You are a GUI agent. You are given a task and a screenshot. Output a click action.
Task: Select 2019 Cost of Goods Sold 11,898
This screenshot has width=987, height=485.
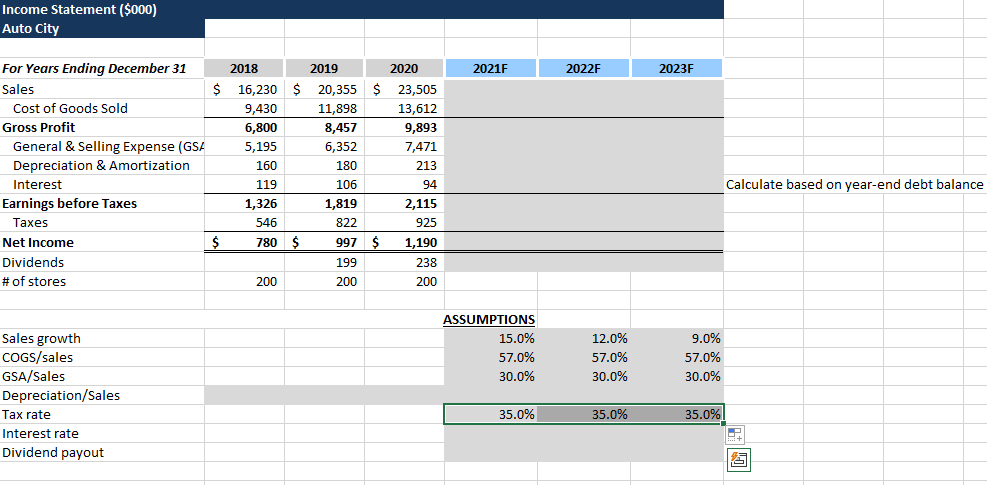324,108
